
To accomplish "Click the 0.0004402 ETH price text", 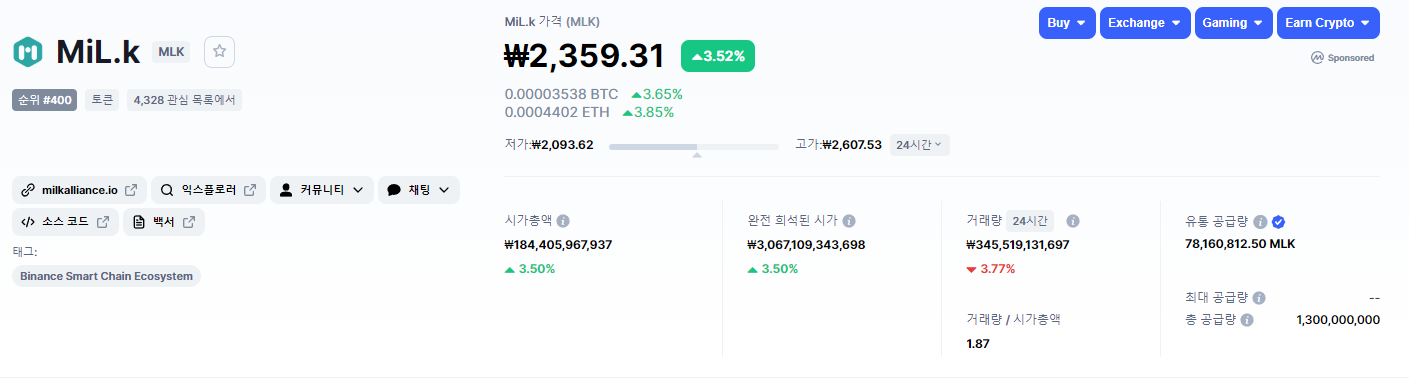I will coord(557,113).
